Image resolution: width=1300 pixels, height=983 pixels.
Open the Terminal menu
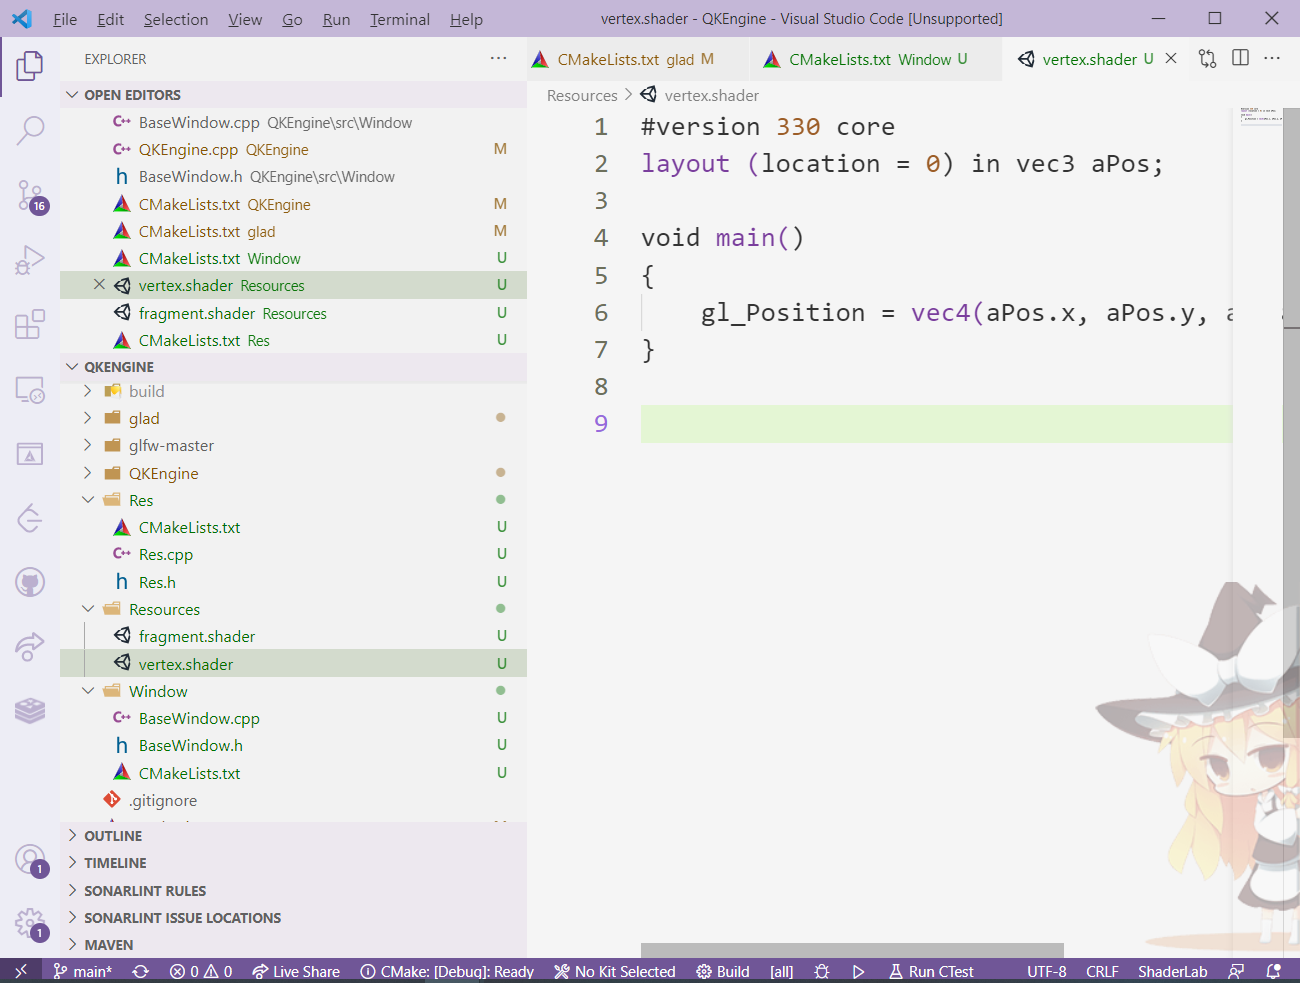[400, 19]
